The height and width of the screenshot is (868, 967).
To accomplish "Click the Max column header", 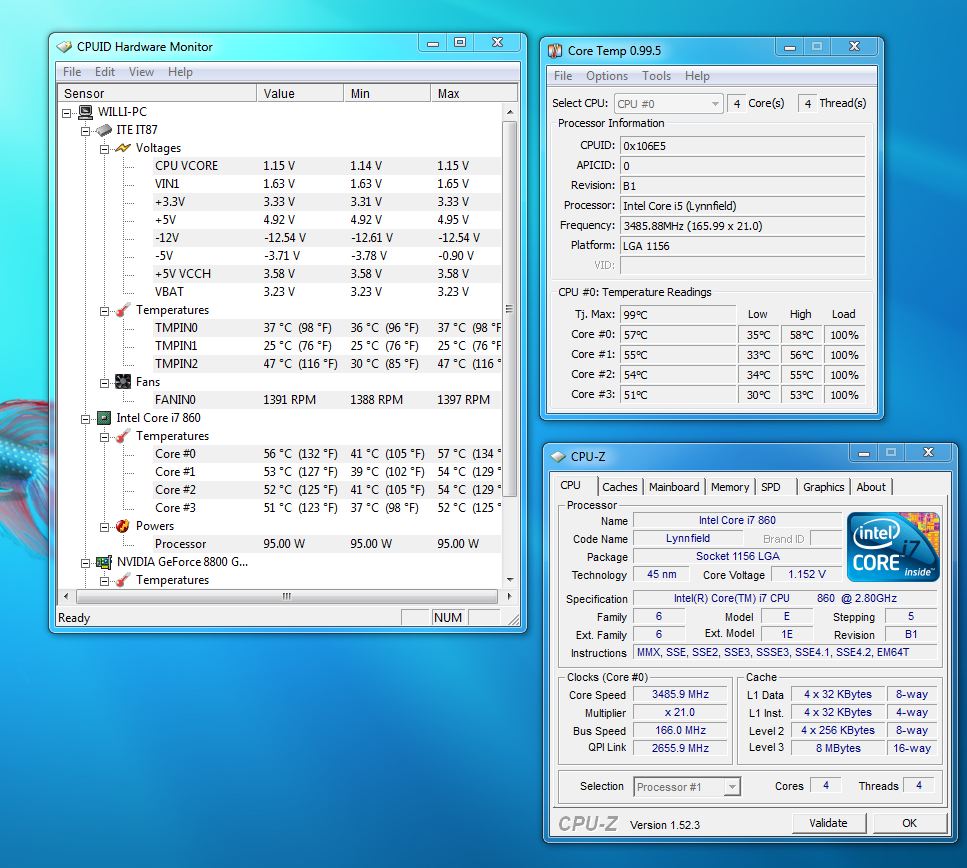I will 474,94.
